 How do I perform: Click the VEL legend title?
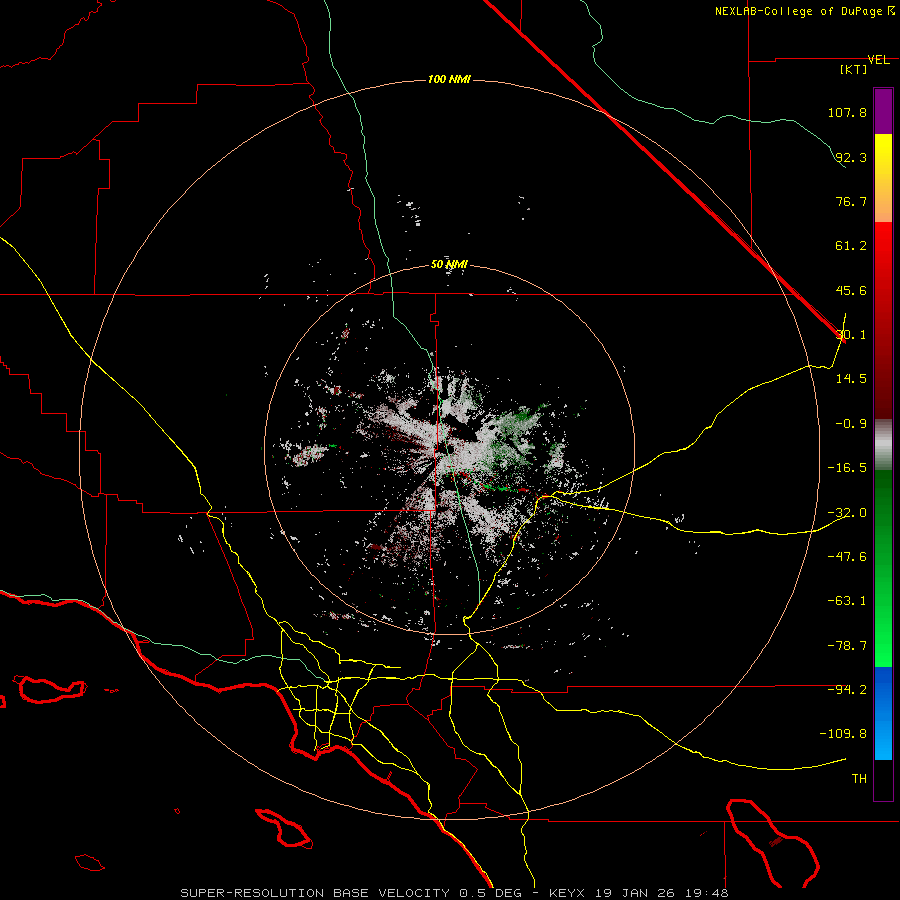click(x=878, y=60)
